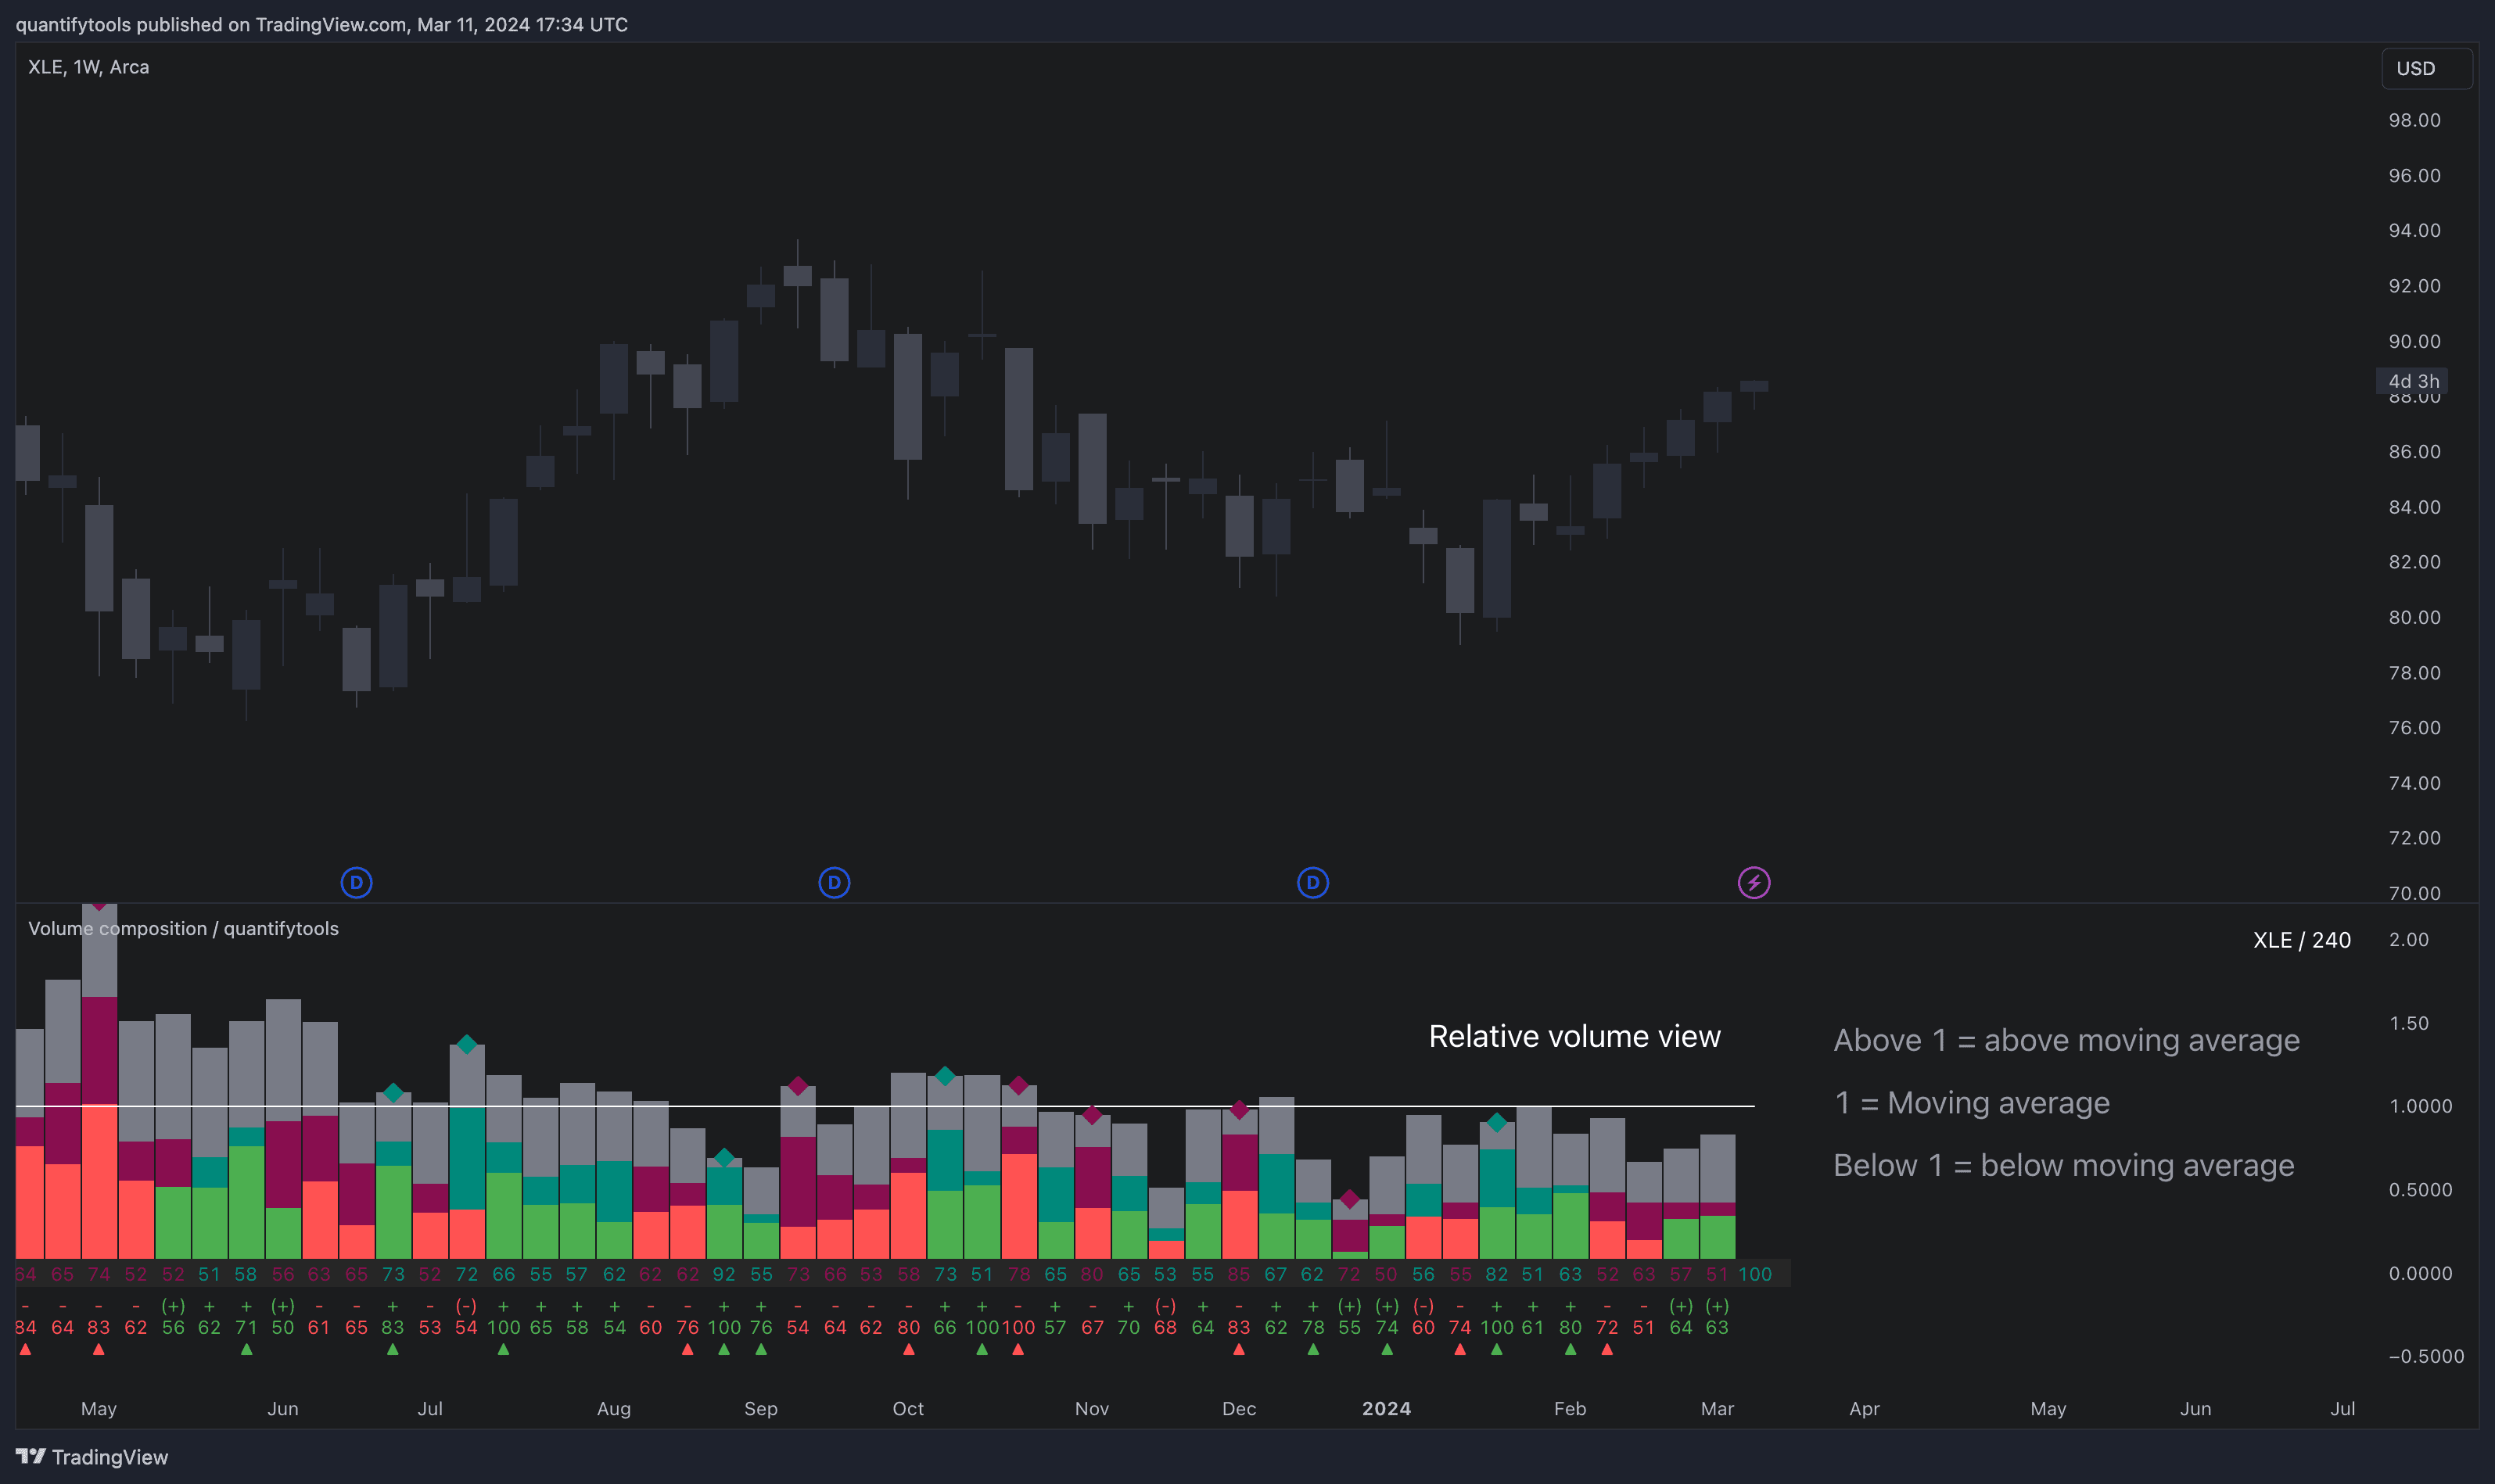
Task: Click the Mar month label
Action: 1717,1408
